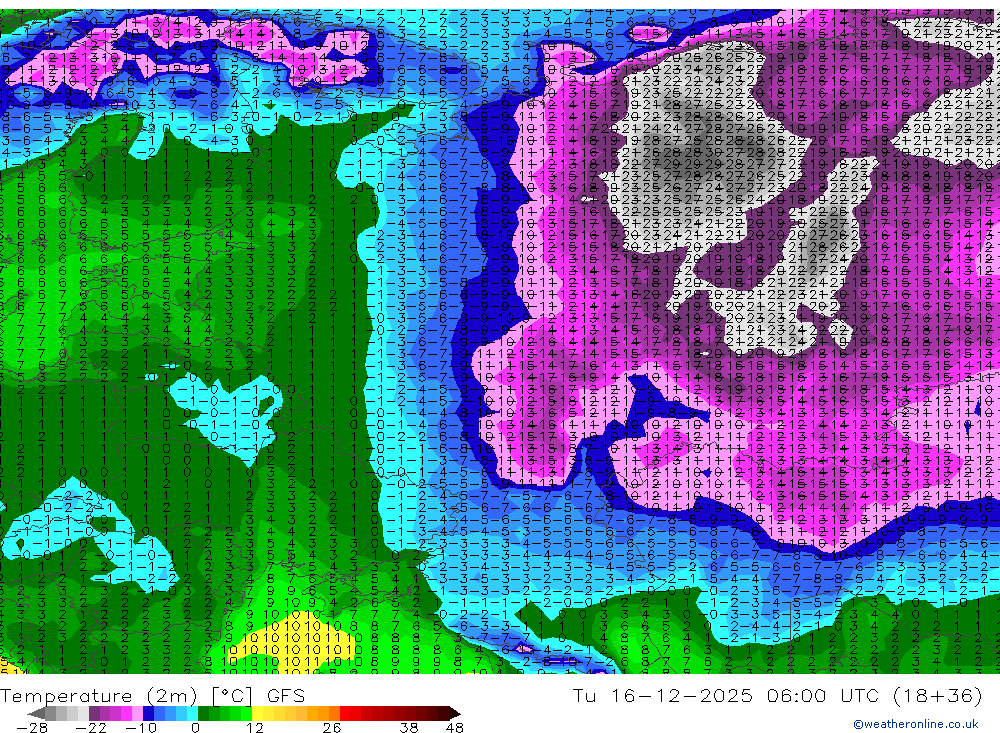Click the -22 label on the color scale

[x=91, y=727]
